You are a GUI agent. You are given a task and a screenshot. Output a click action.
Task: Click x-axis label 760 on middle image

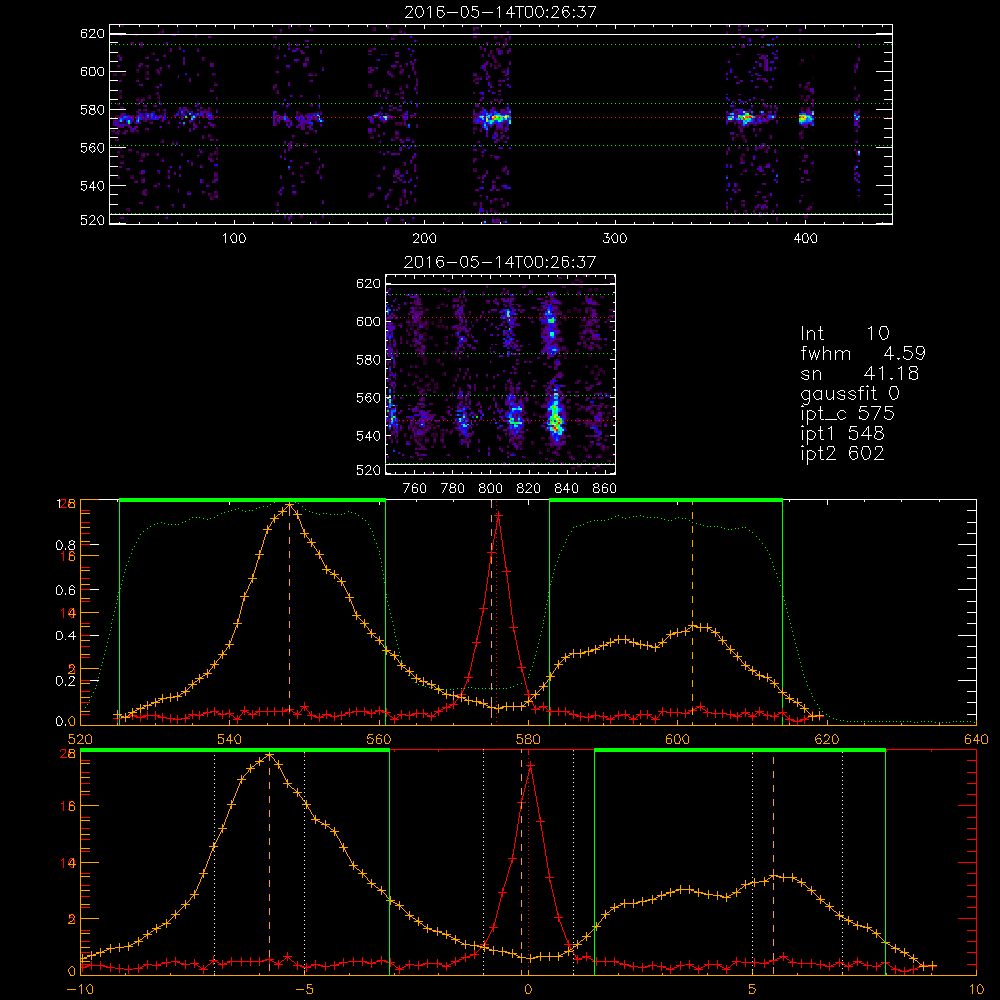tap(415, 489)
